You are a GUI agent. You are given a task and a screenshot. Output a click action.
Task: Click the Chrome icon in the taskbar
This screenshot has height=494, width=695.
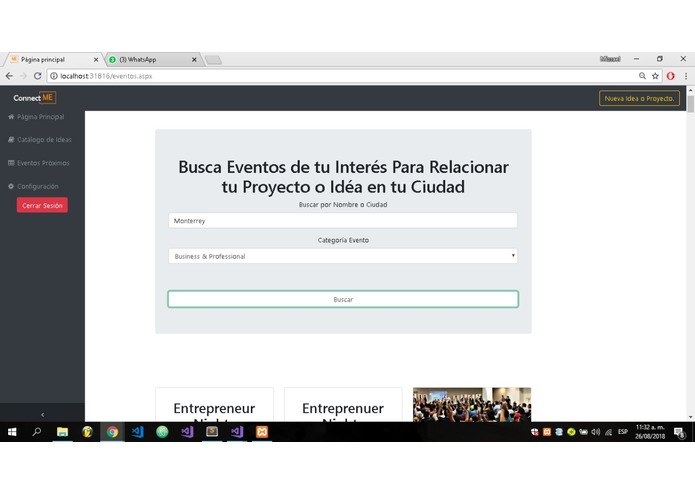coord(112,432)
